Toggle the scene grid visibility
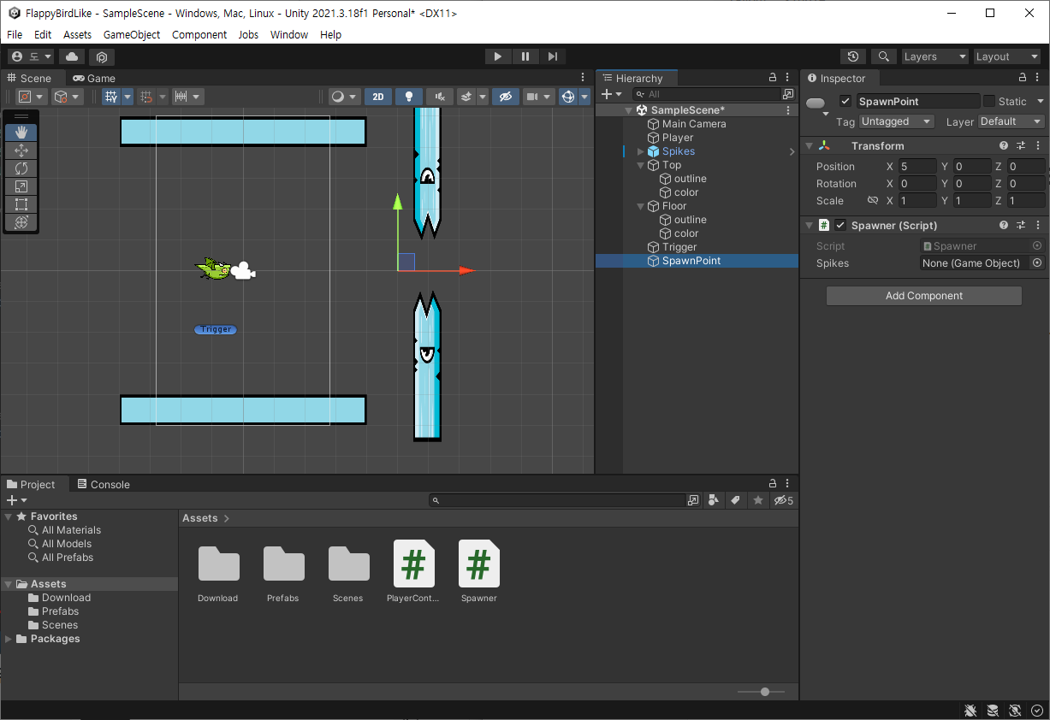Image resolution: width=1050 pixels, height=720 pixels. tap(111, 97)
